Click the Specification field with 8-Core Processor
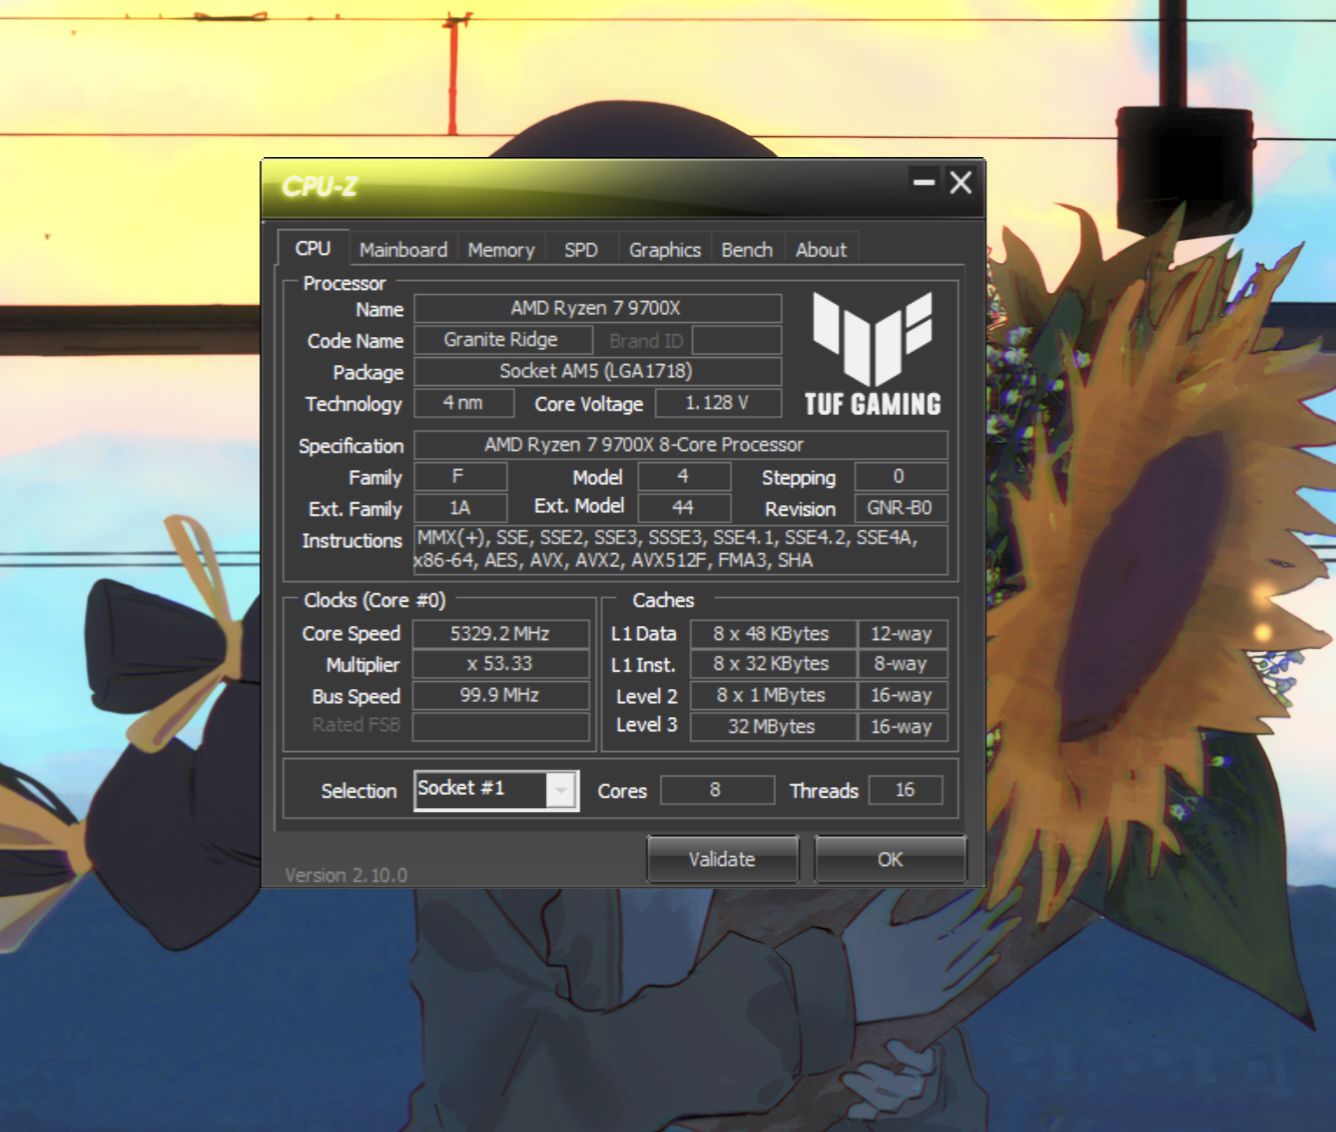 point(680,445)
